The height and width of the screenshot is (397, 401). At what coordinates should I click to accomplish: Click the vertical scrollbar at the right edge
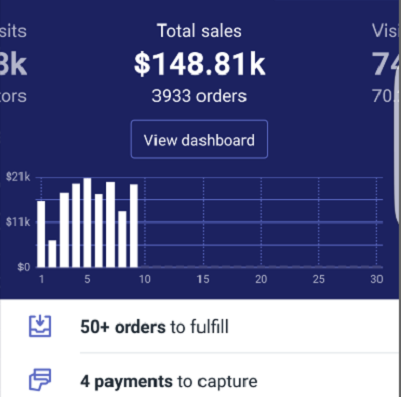point(397,147)
